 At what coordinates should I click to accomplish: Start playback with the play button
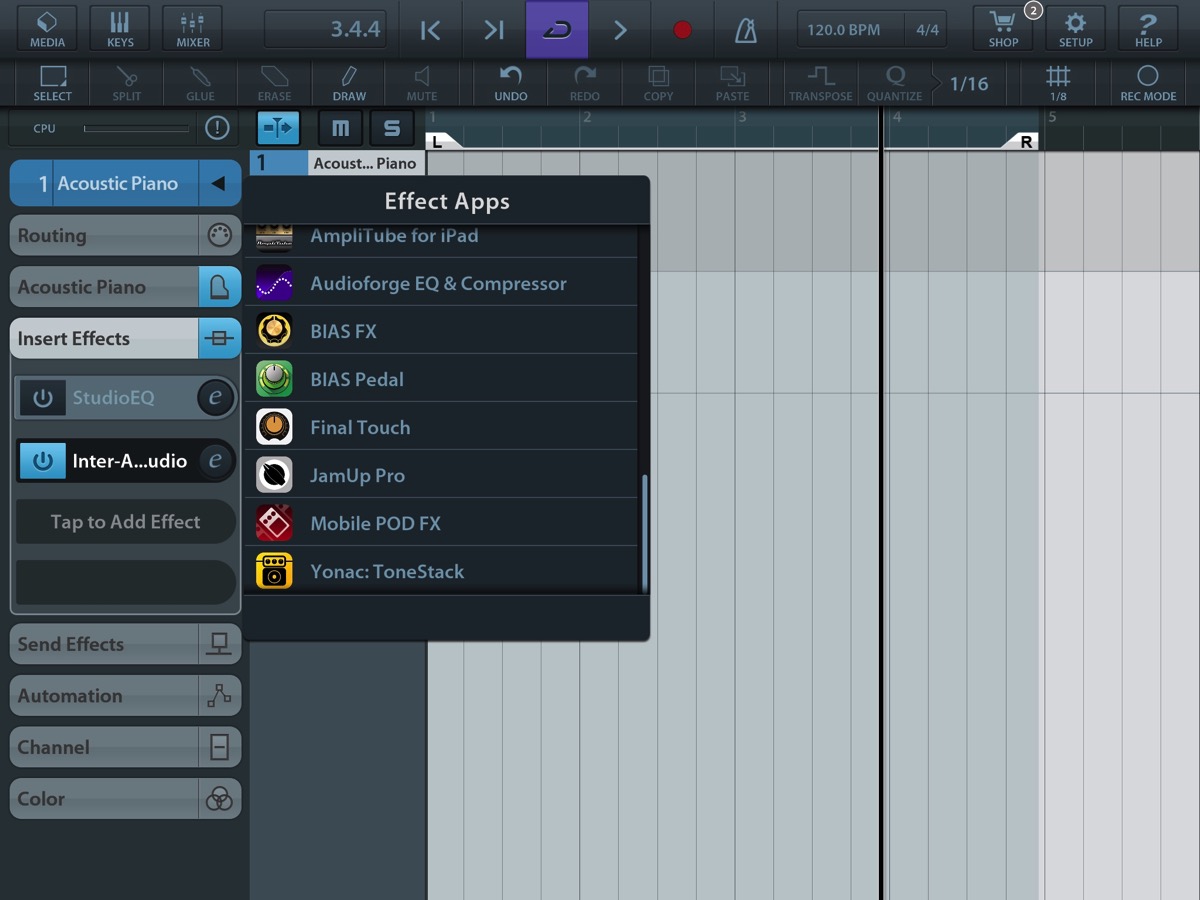tap(620, 30)
